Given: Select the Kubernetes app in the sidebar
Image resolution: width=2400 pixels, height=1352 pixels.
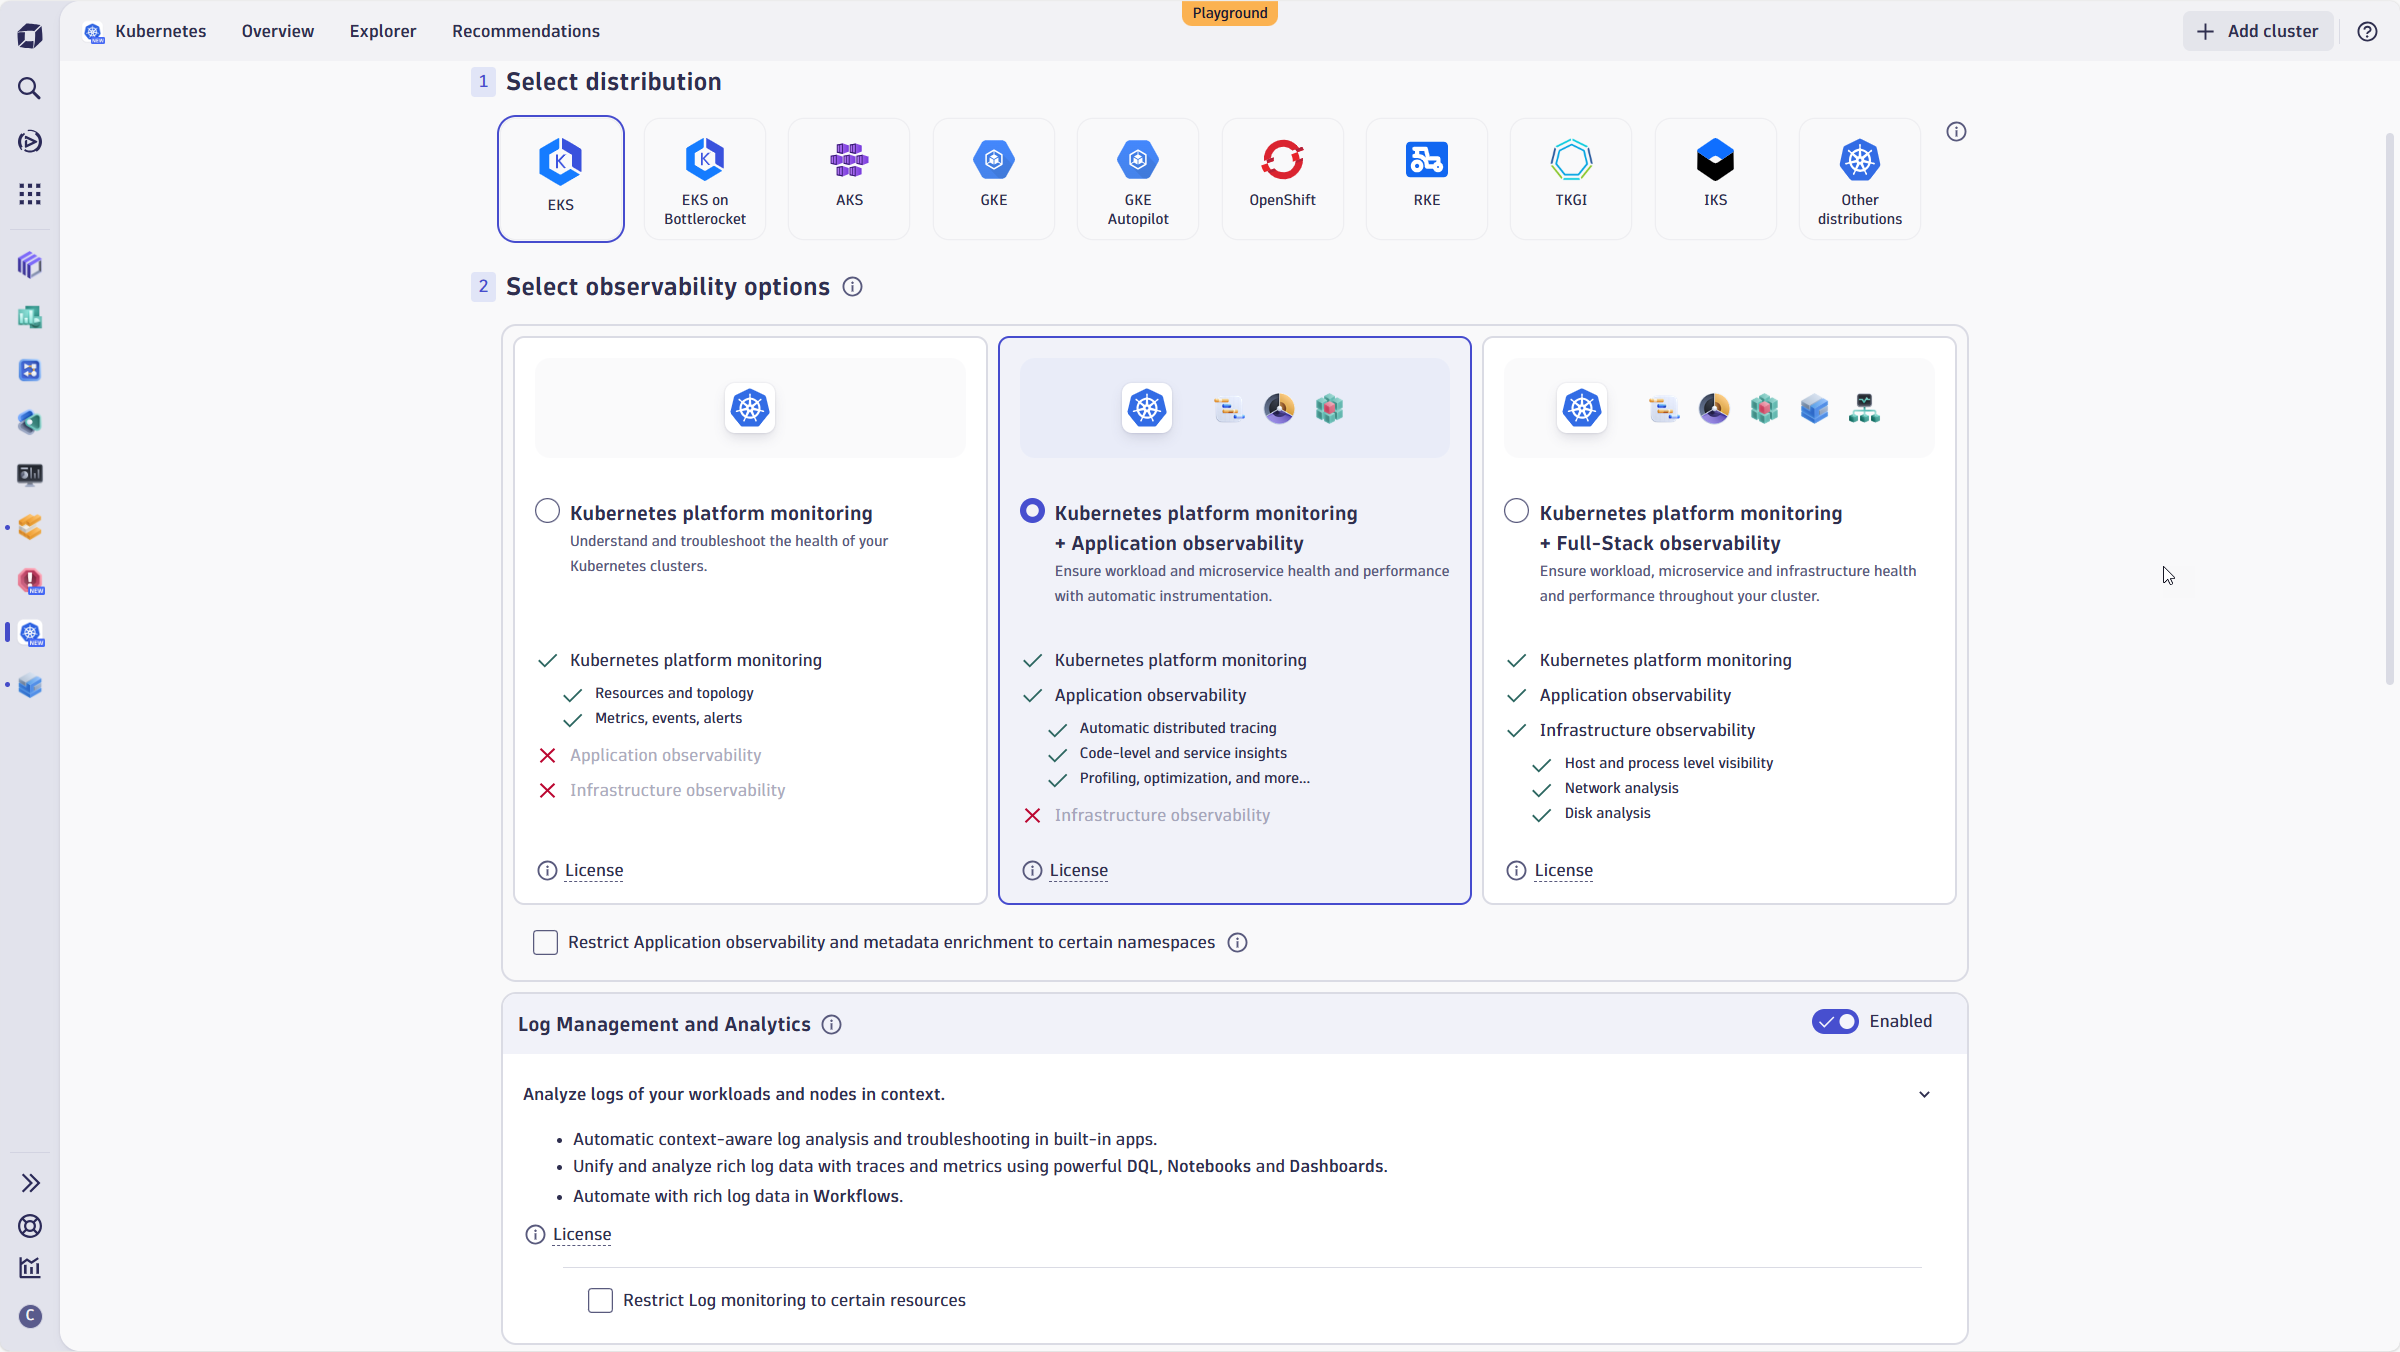Looking at the screenshot, I should pyautogui.click(x=31, y=633).
